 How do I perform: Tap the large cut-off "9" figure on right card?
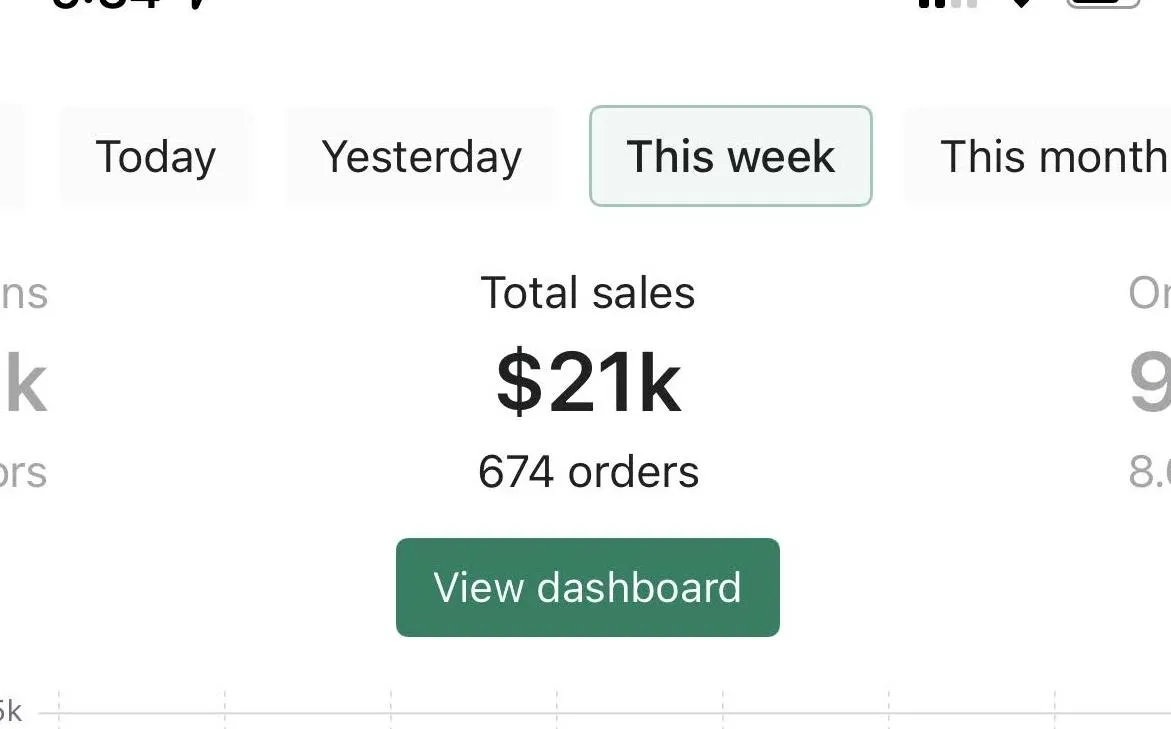tap(1150, 383)
